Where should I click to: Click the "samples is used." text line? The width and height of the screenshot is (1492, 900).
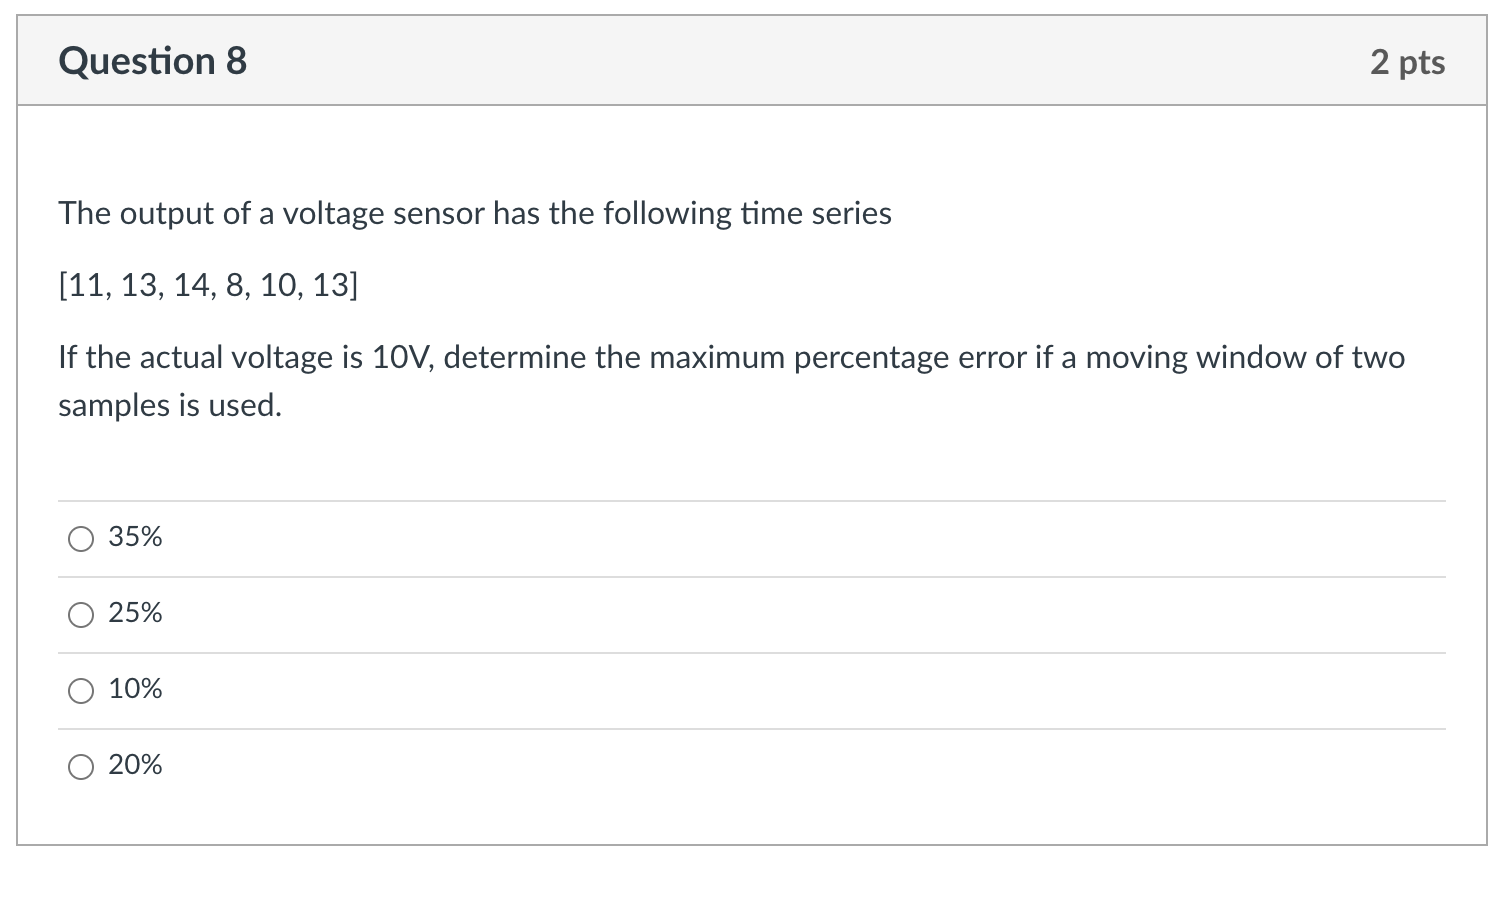pyautogui.click(x=170, y=406)
